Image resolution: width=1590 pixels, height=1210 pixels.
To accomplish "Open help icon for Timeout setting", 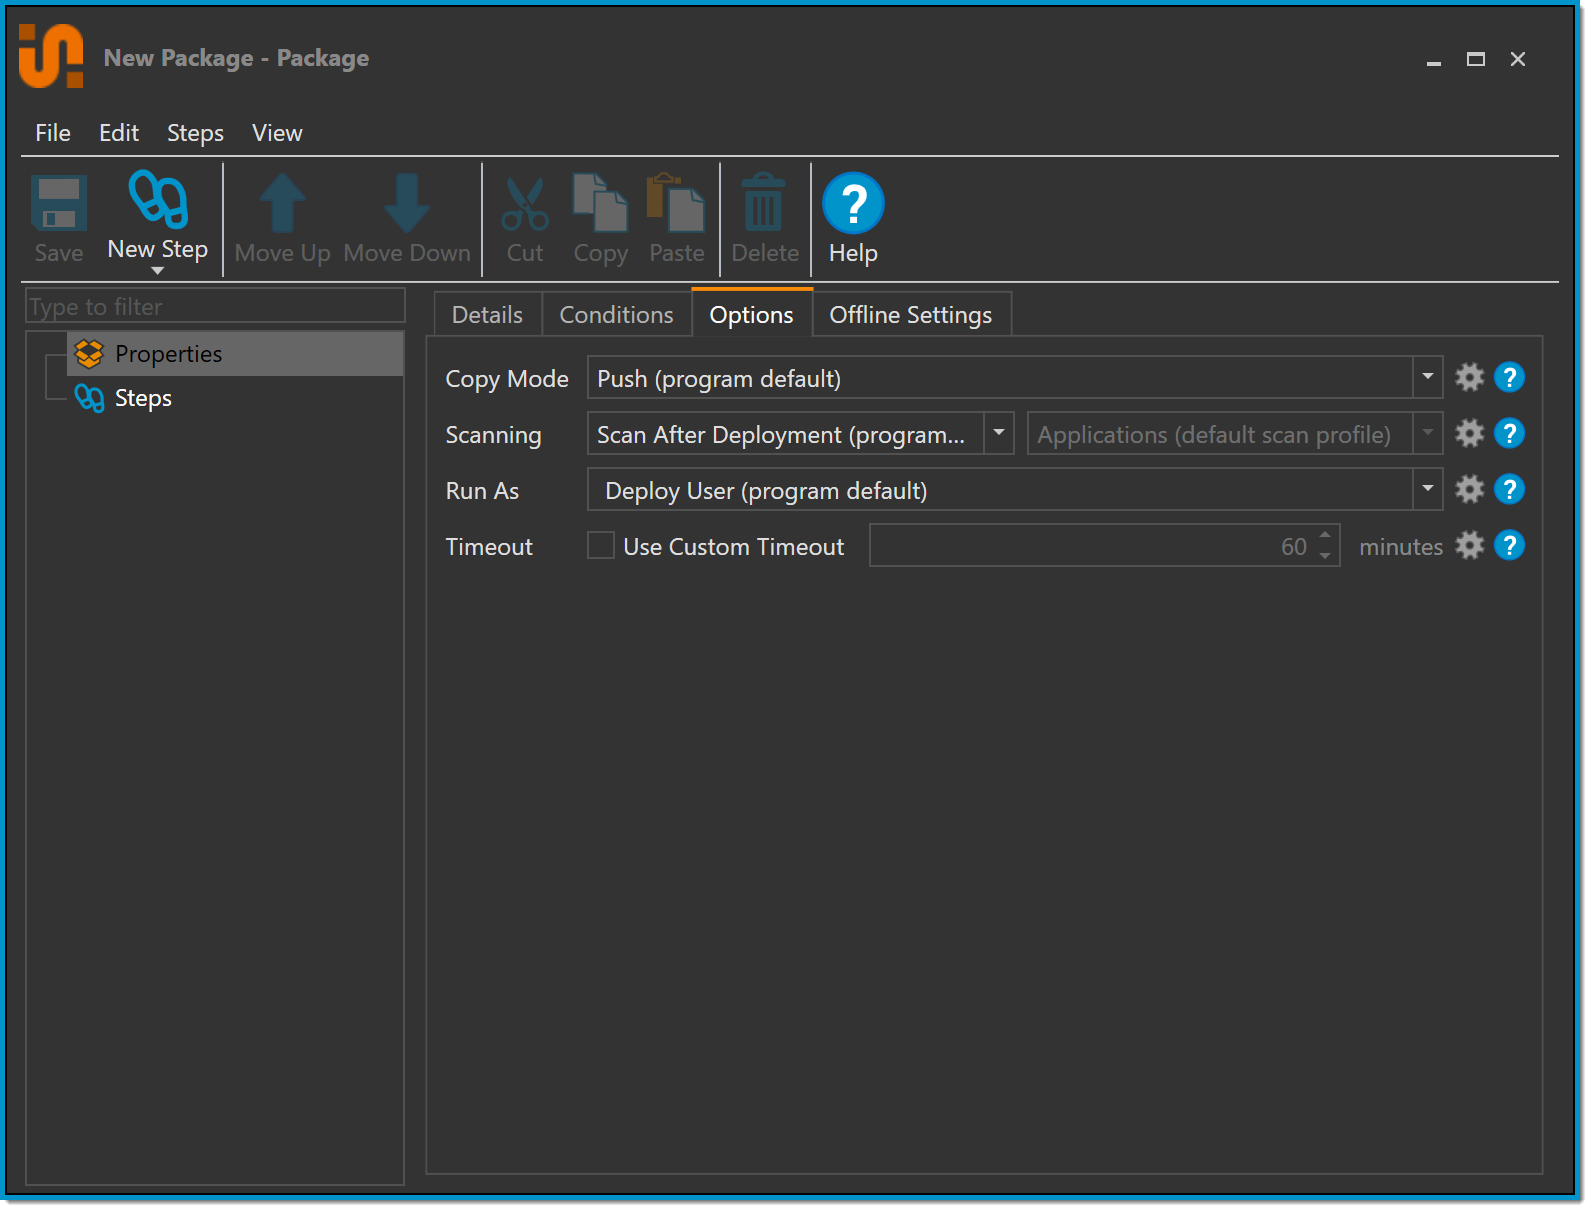I will tap(1509, 546).
